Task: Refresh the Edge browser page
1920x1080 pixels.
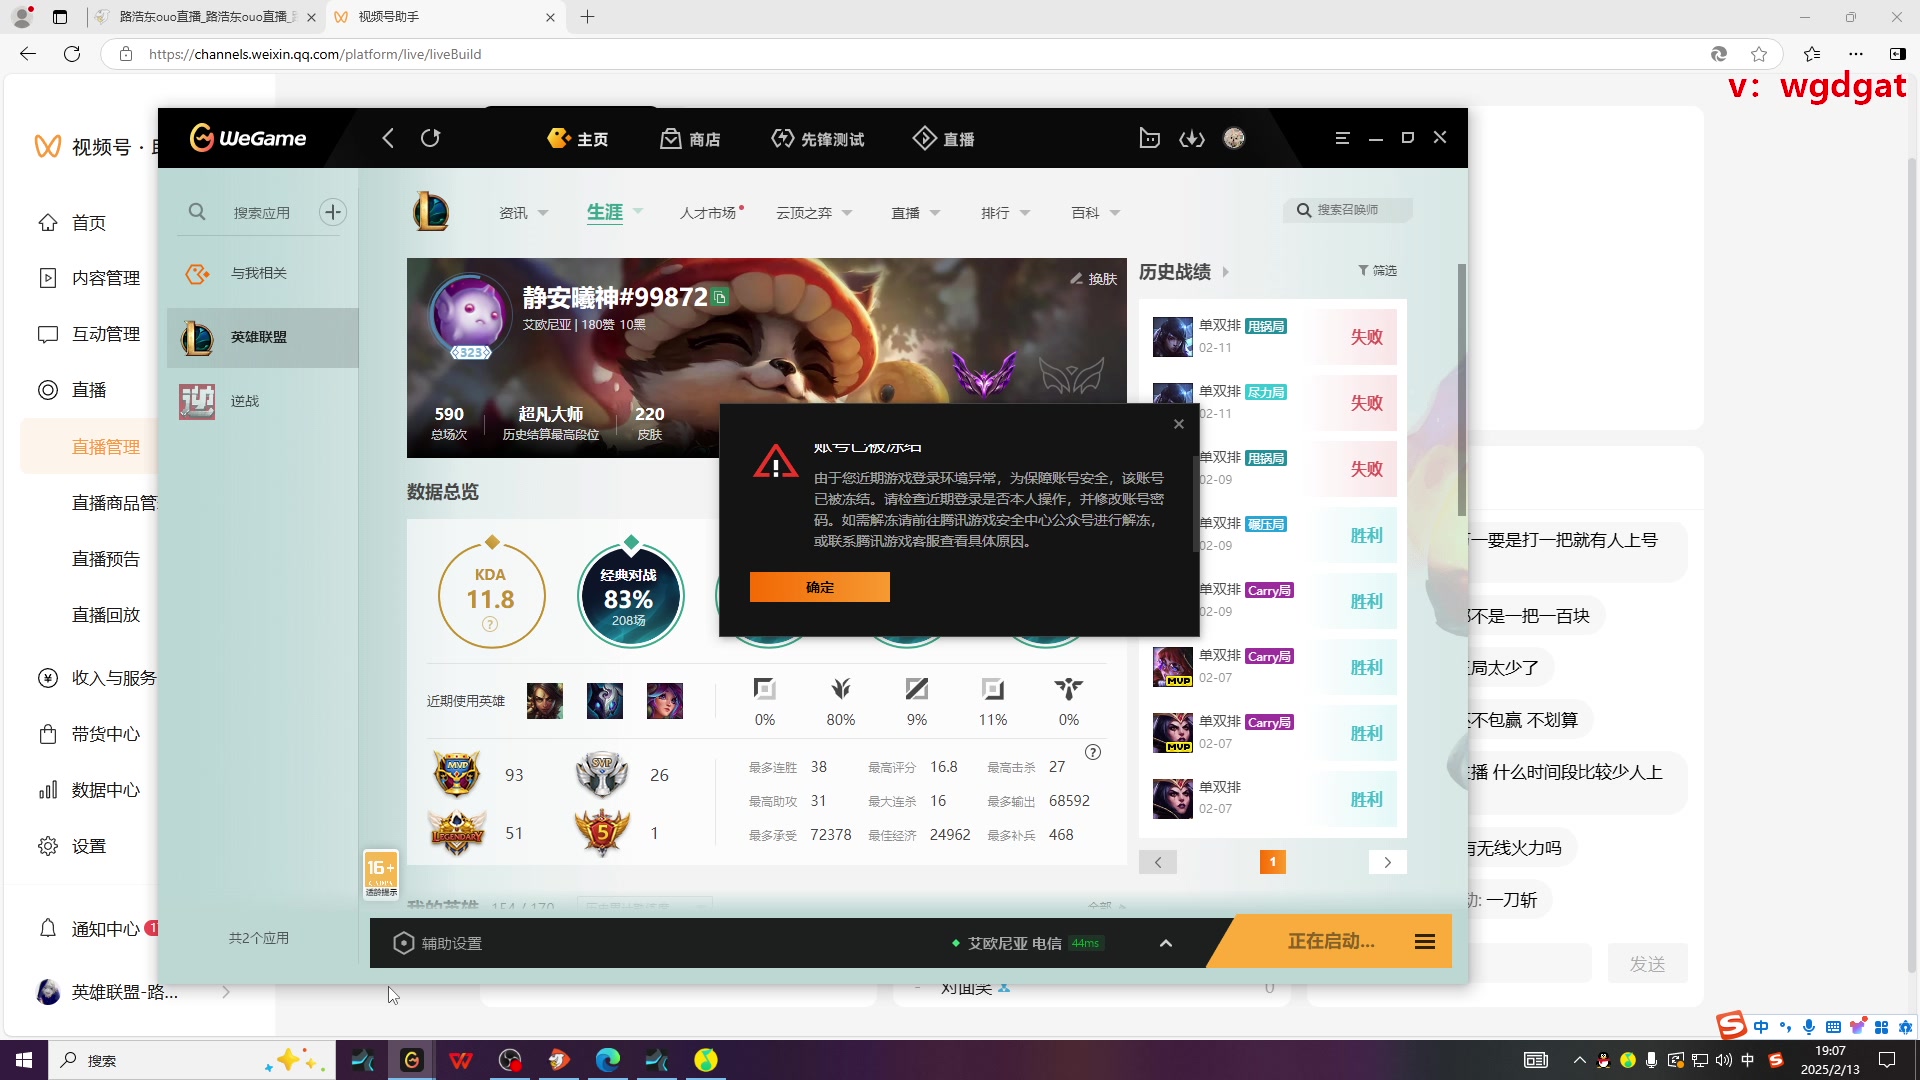Action: pyautogui.click(x=72, y=54)
